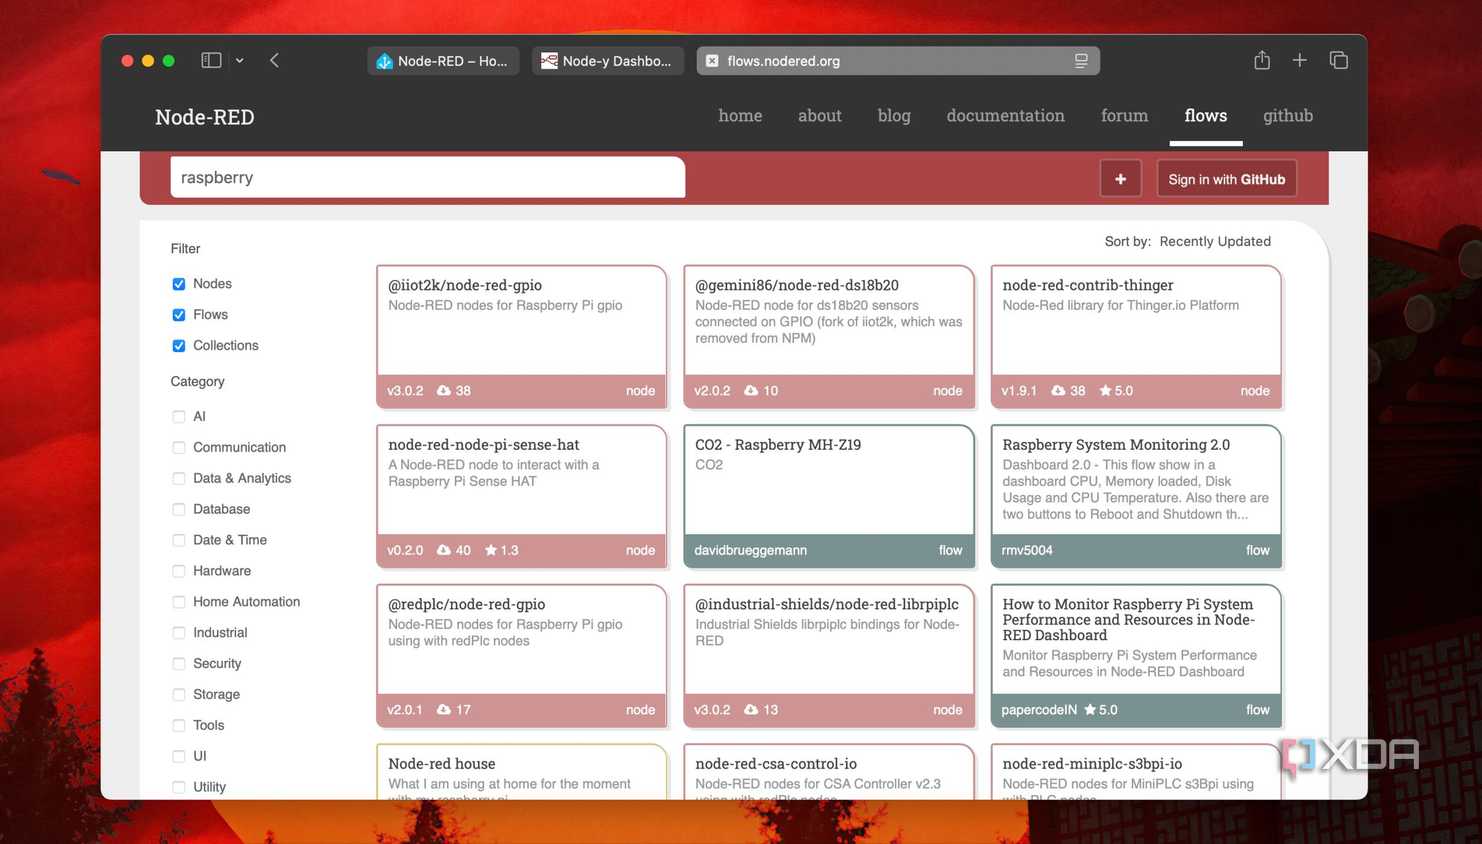Click star icon next to papercodeIN
This screenshot has height=844, width=1482.
click(1090, 710)
